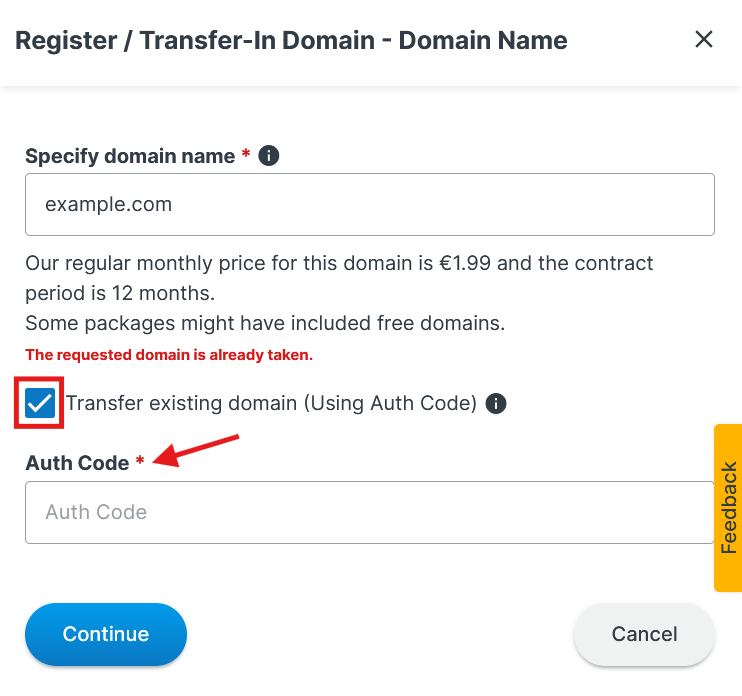
Task: Open the yellow Feedback side tab
Action: (x=728, y=508)
